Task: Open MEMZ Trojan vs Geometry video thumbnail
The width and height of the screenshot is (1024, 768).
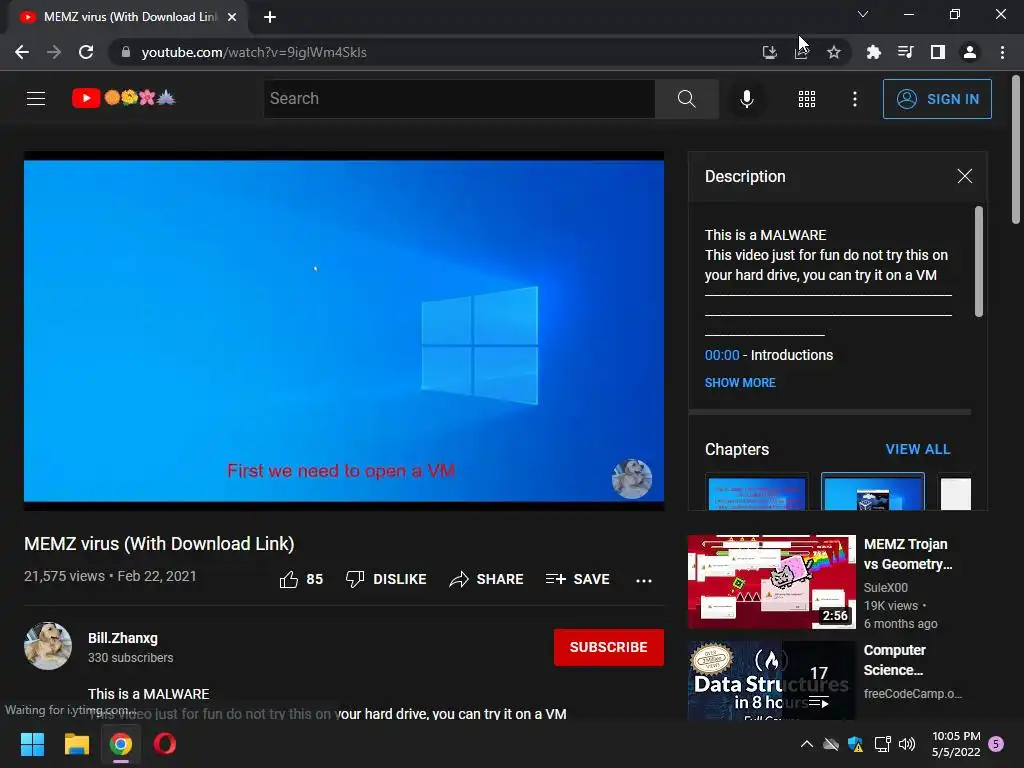Action: (x=771, y=582)
